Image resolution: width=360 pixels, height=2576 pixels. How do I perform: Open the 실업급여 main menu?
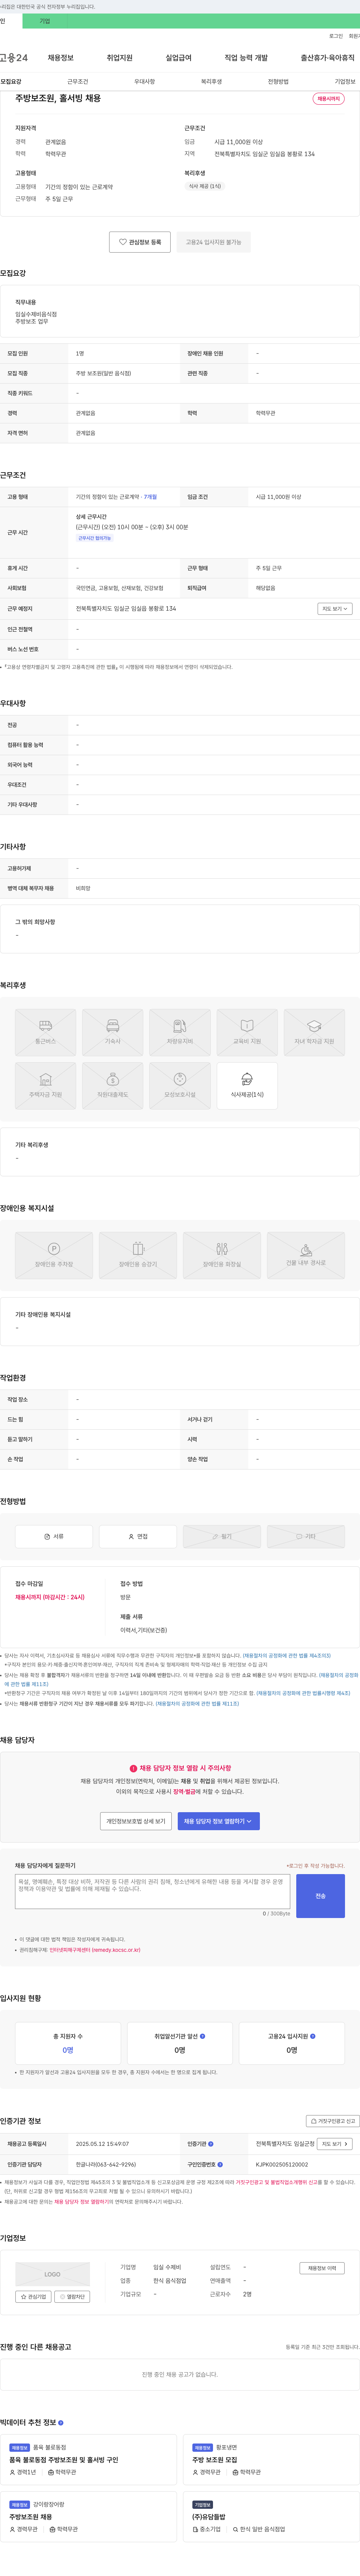[178, 58]
